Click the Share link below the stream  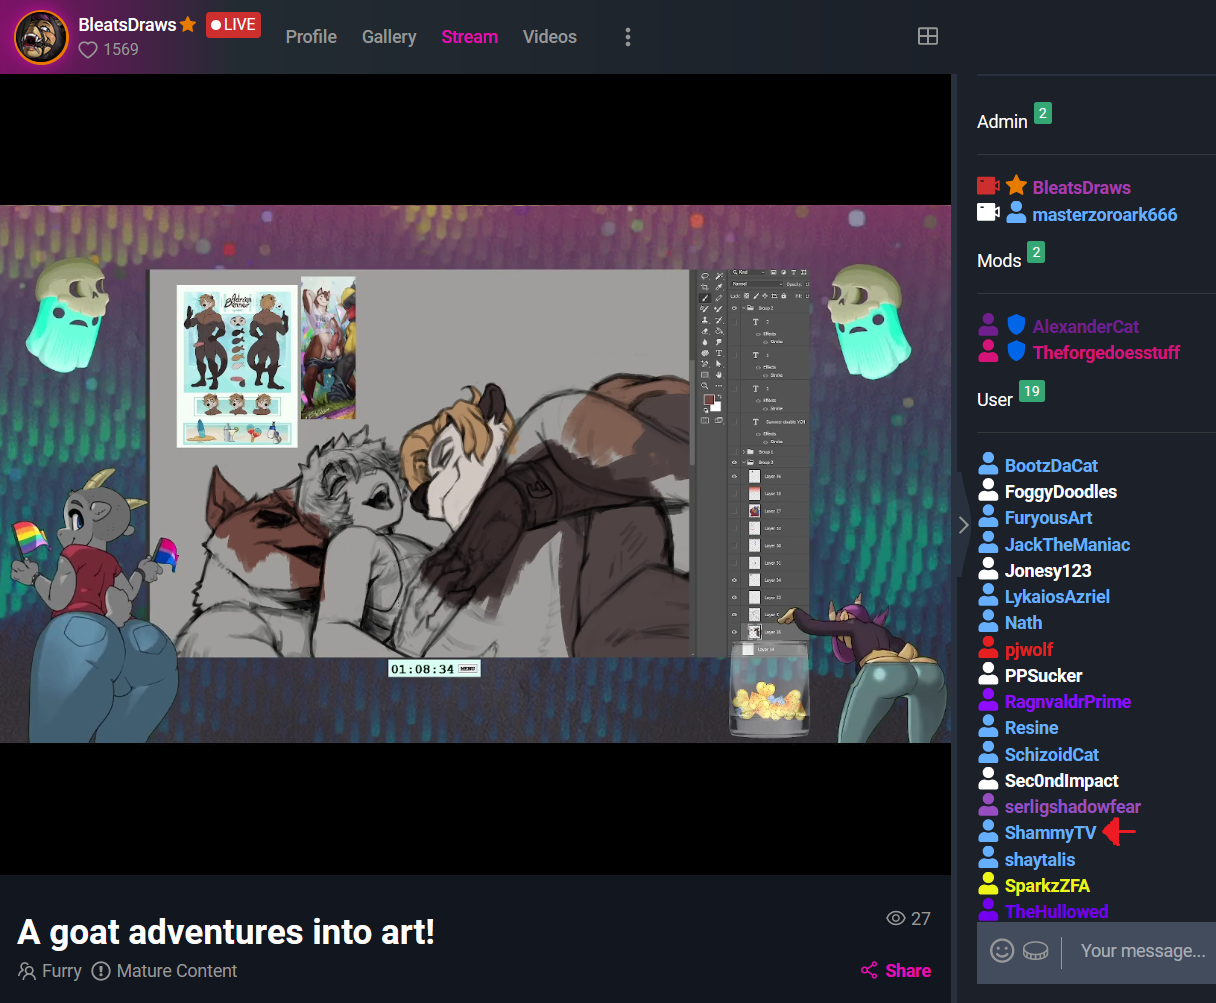tap(896, 970)
